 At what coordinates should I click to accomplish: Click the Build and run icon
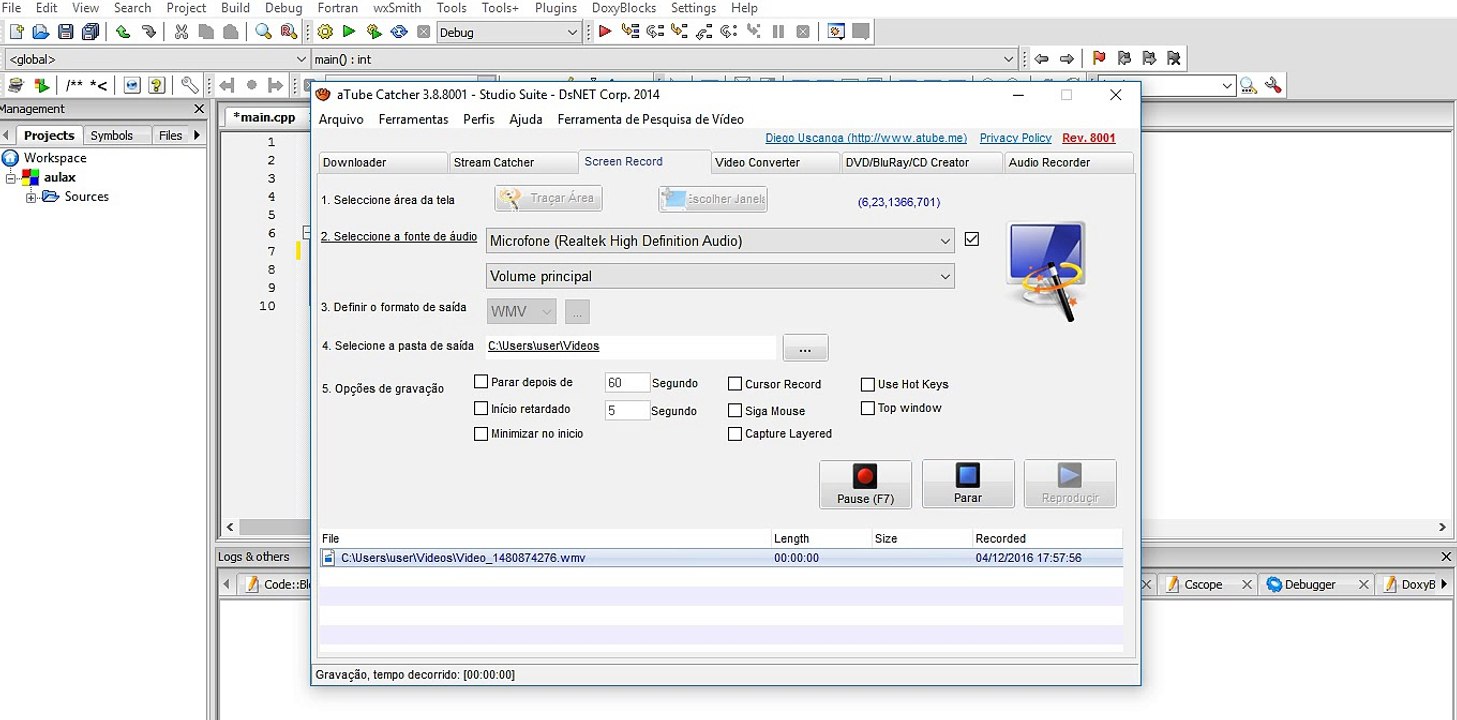(x=375, y=32)
